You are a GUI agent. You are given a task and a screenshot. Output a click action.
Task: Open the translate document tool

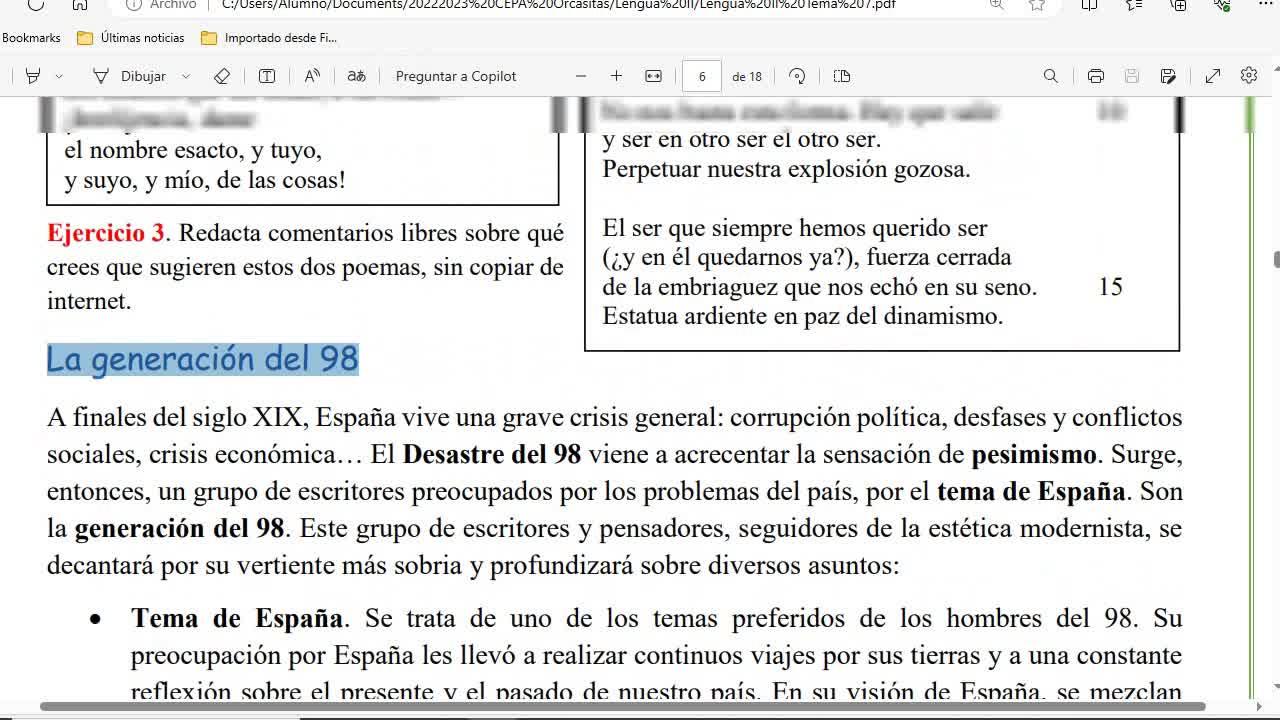coord(356,76)
